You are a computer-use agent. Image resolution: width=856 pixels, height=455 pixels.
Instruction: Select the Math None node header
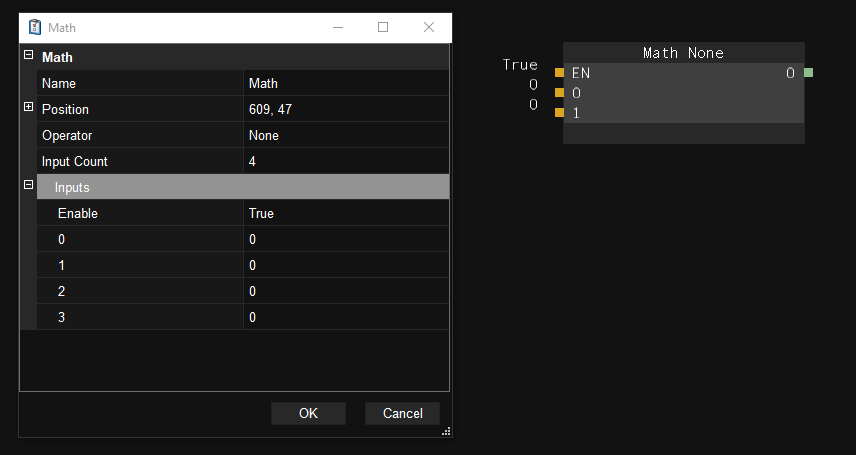click(x=683, y=53)
